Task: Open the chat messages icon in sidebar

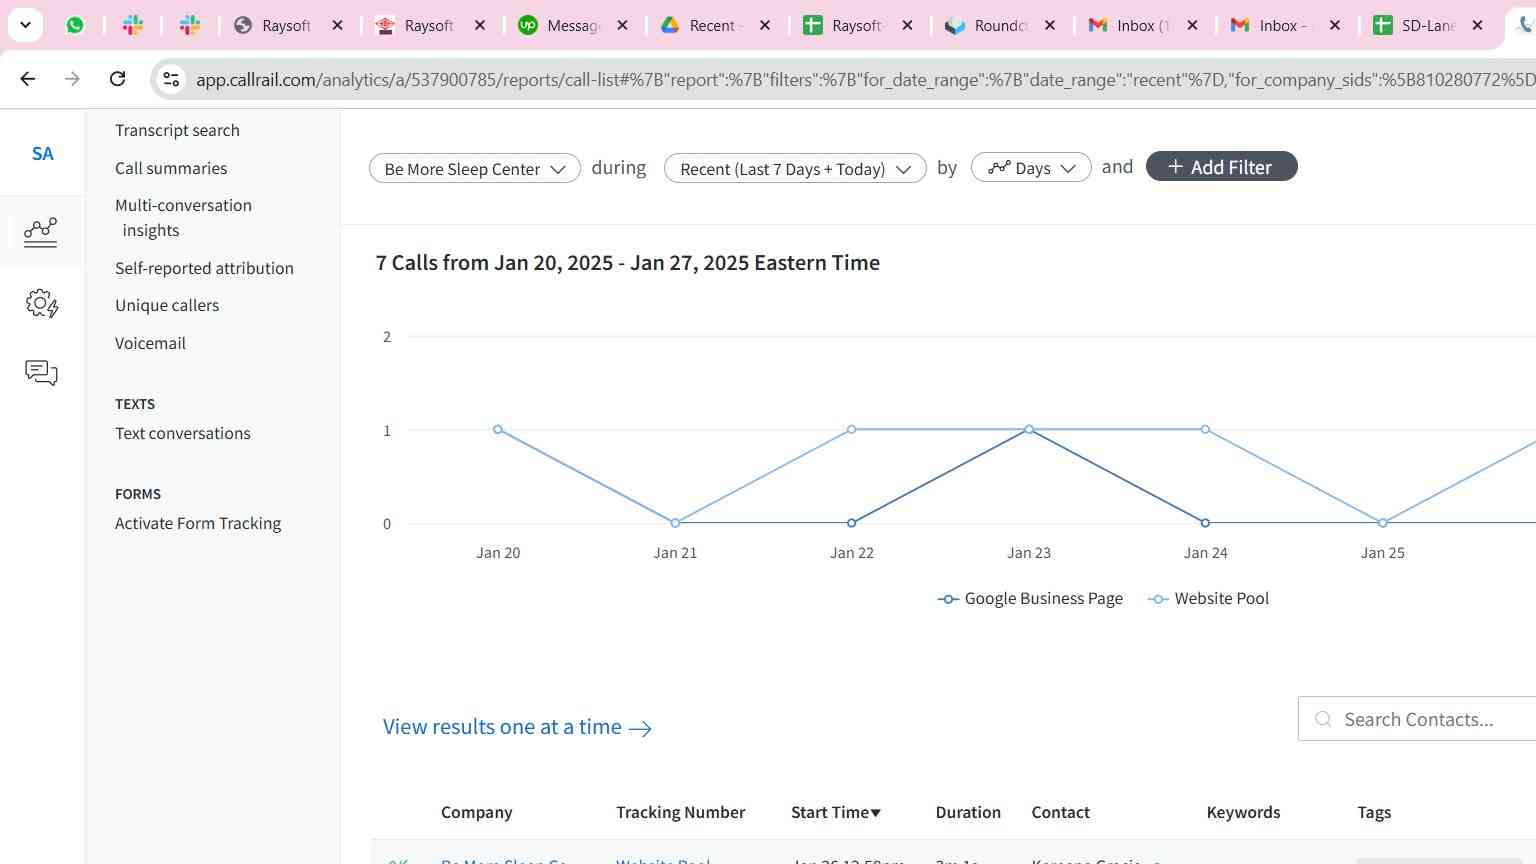Action: pyautogui.click(x=41, y=373)
